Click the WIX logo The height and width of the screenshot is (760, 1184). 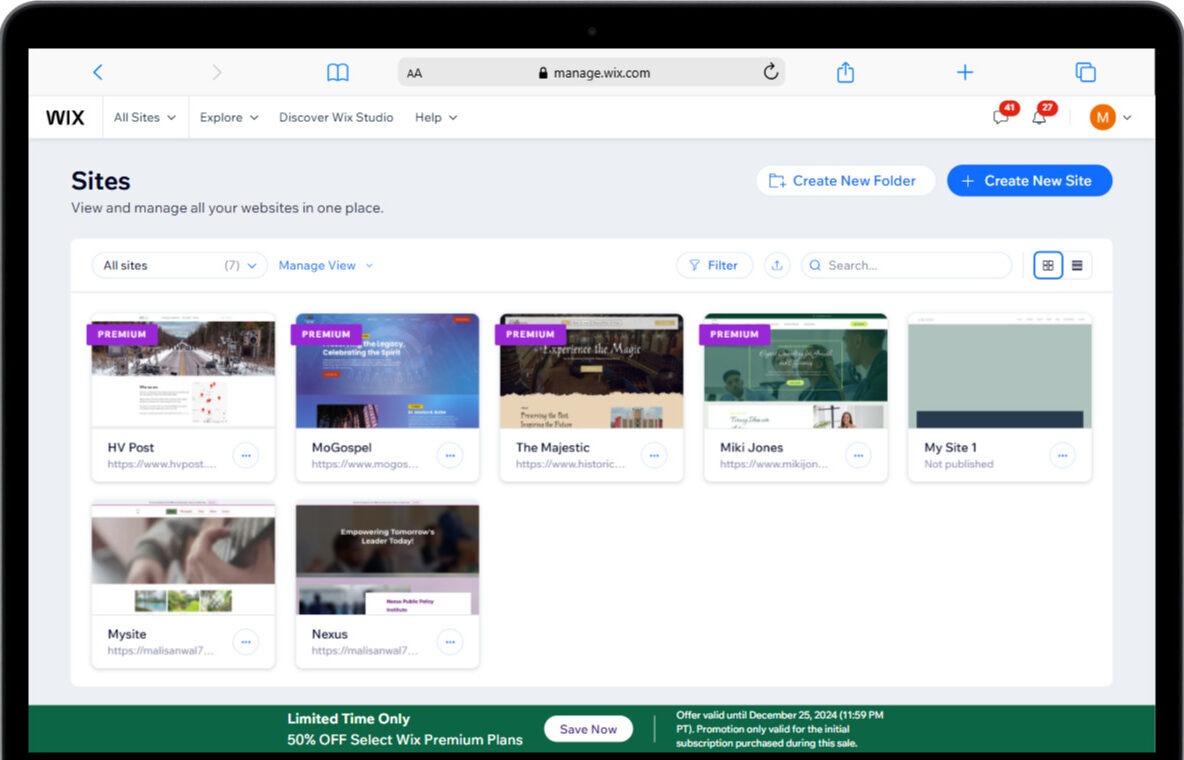pos(65,117)
